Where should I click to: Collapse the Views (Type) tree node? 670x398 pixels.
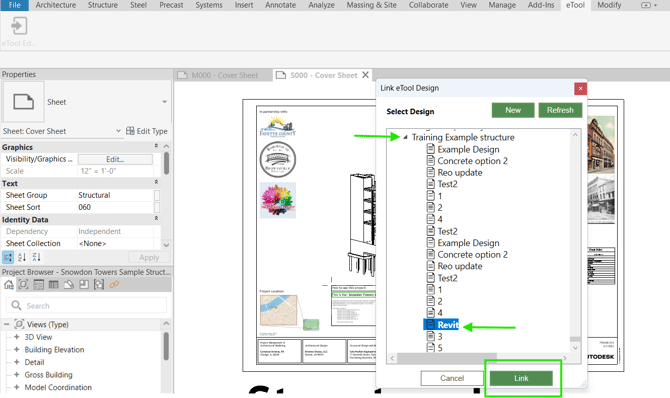pyautogui.click(x=6, y=324)
